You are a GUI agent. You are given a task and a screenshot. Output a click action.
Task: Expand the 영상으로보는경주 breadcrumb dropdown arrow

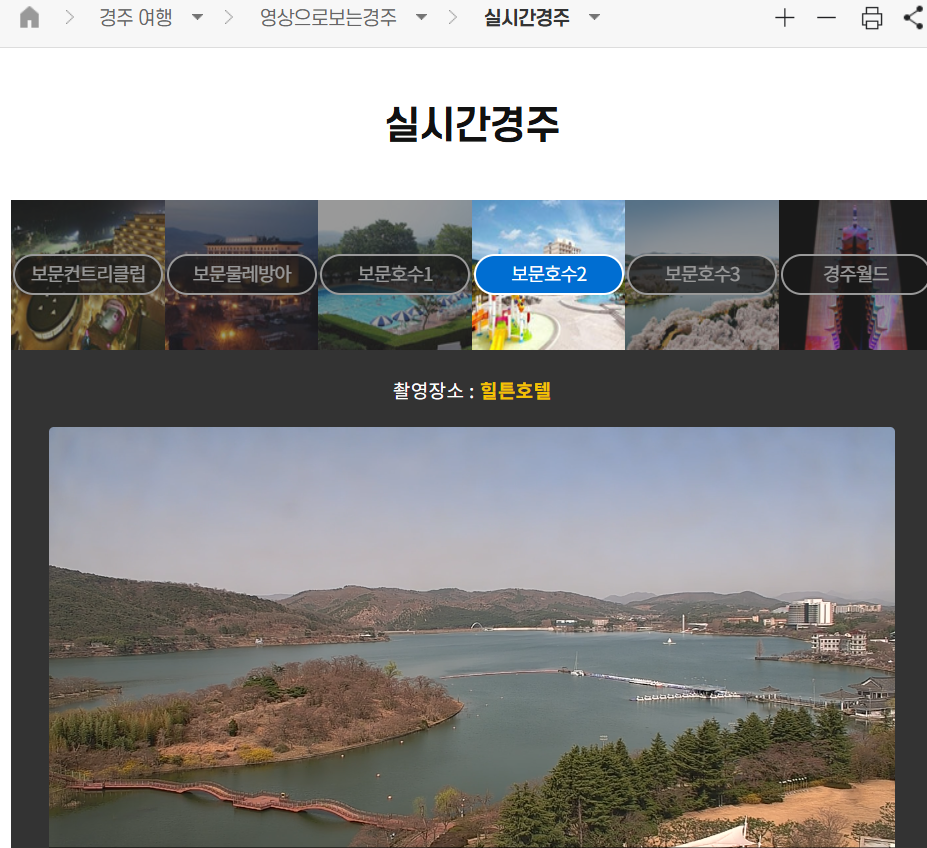tap(421, 17)
